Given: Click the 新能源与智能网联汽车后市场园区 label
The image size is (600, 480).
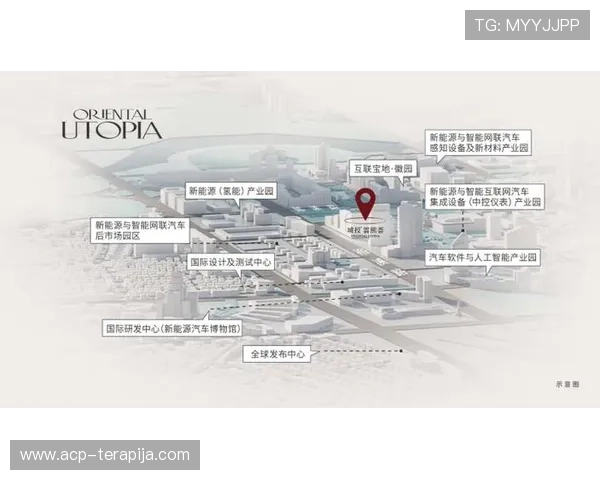Looking at the screenshot, I should tap(139, 231).
